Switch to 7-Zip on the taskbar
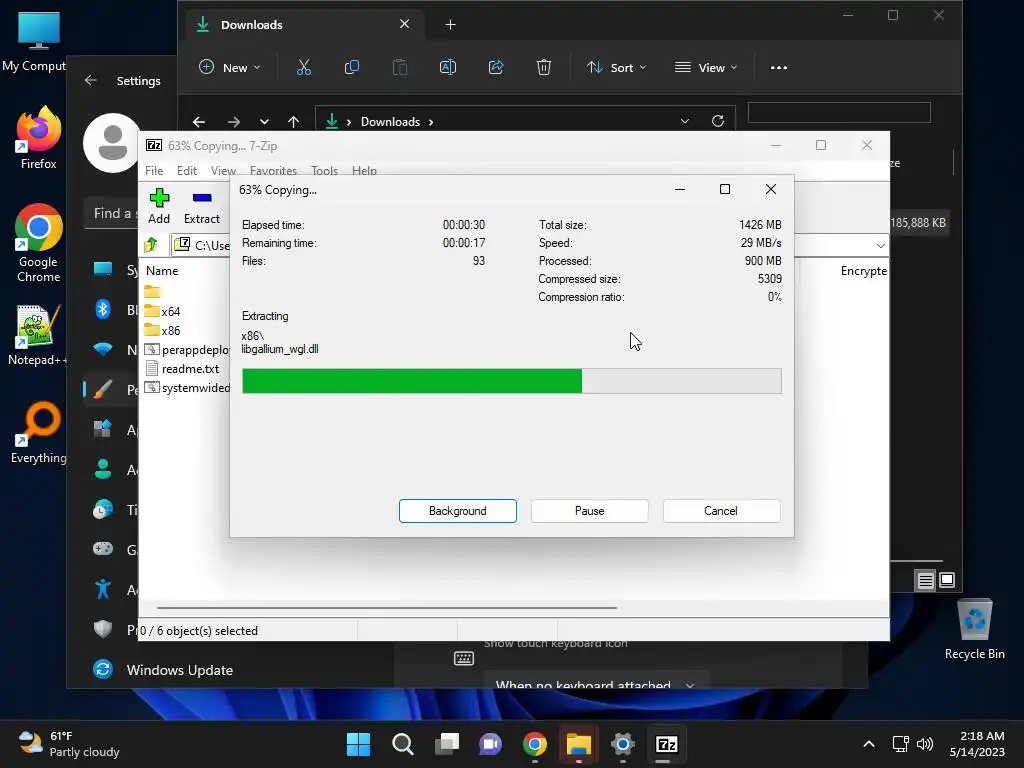The width and height of the screenshot is (1024, 768). (666, 744)
